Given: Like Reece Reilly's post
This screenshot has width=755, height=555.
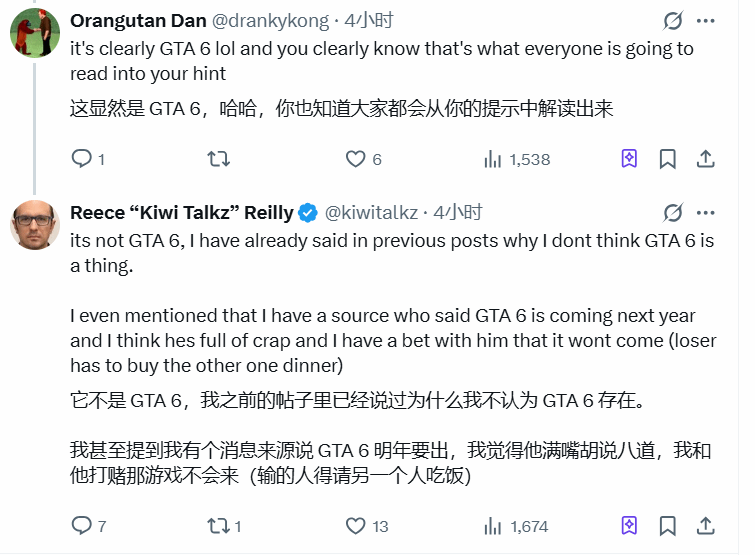Looking at the screenshot, I should tap(355, 526).
